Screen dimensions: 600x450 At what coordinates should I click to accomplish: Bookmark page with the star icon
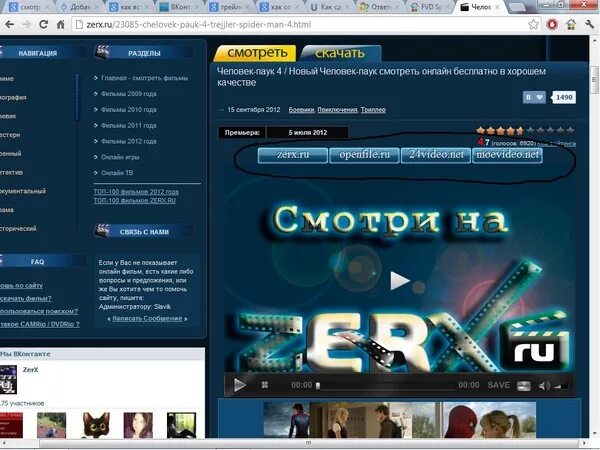click(533, 24)
